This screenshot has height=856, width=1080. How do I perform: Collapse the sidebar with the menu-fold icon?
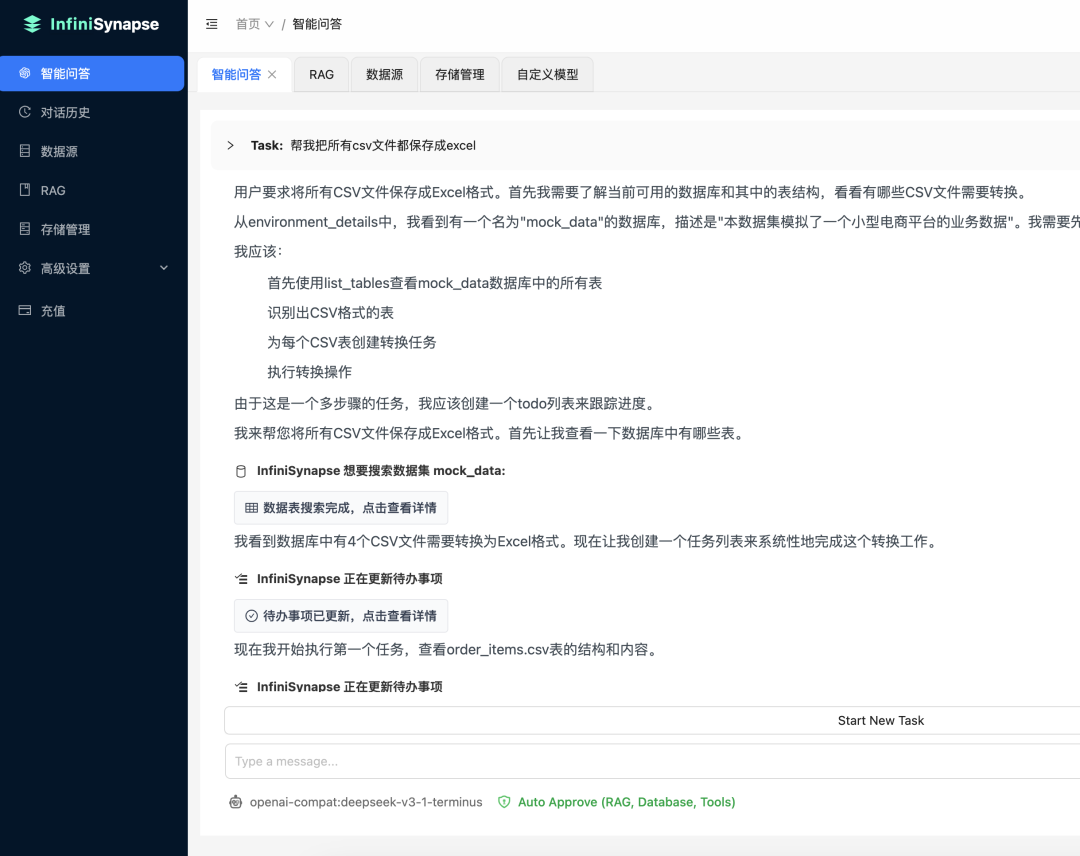pyautogui.click(x=211, y=24)
